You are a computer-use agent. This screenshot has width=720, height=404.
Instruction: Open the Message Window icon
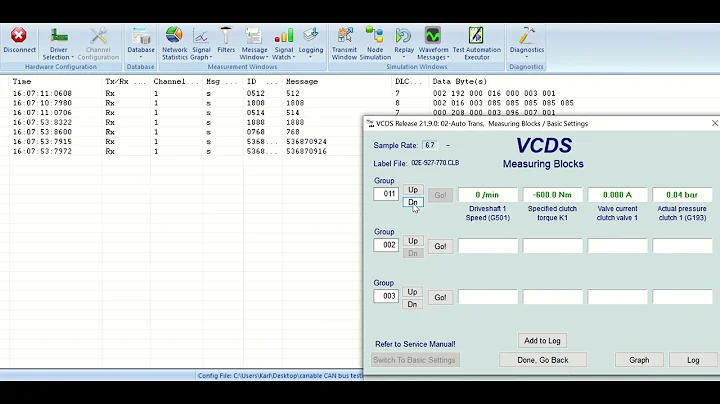click(253, 35)
